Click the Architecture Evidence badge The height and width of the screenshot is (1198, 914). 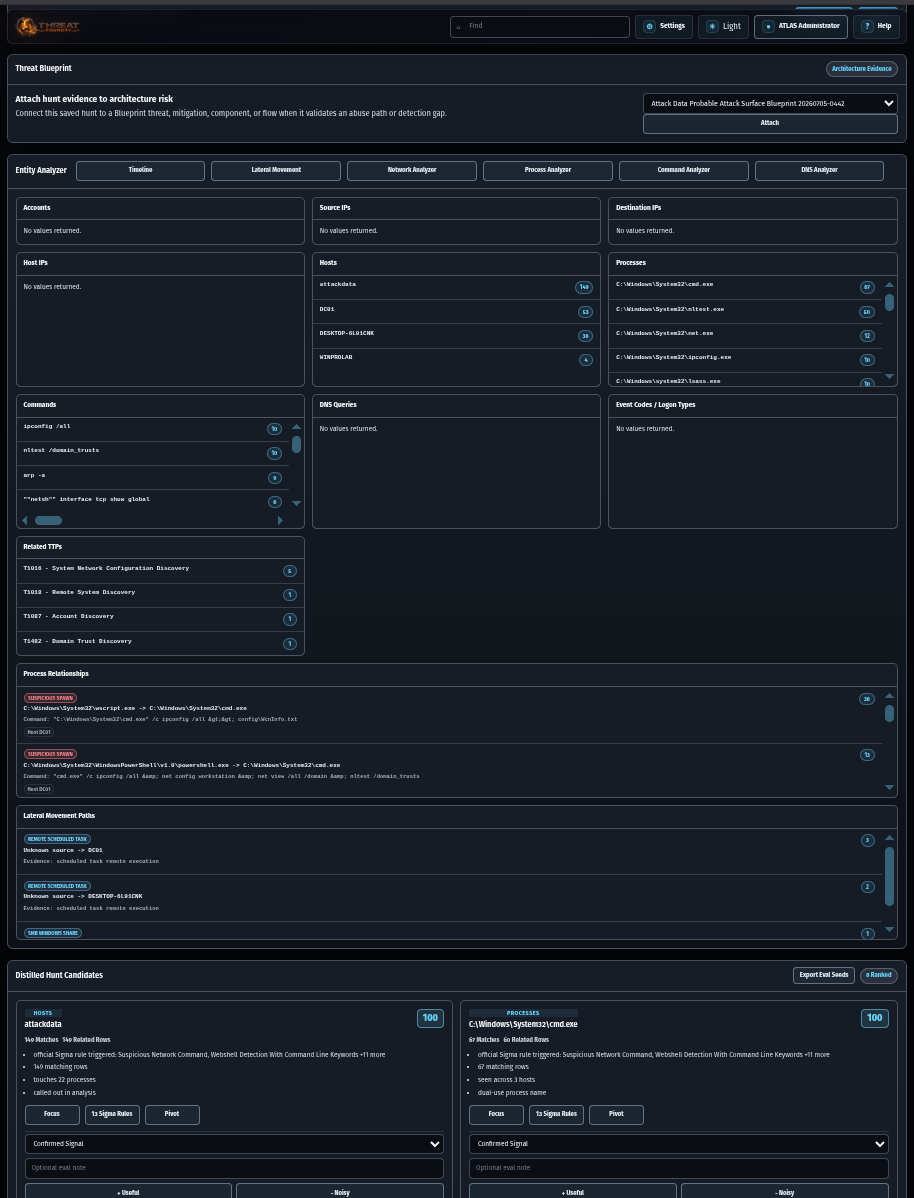pos(862,69)
